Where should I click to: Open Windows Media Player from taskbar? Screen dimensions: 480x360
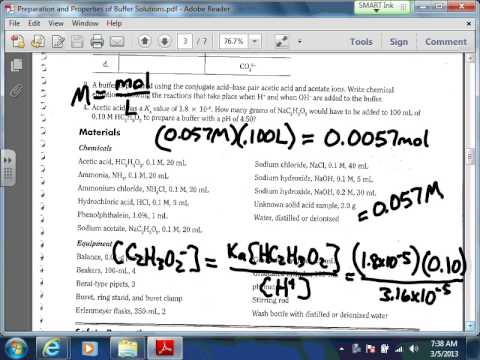pyautogui.click(x=89, y=348)
